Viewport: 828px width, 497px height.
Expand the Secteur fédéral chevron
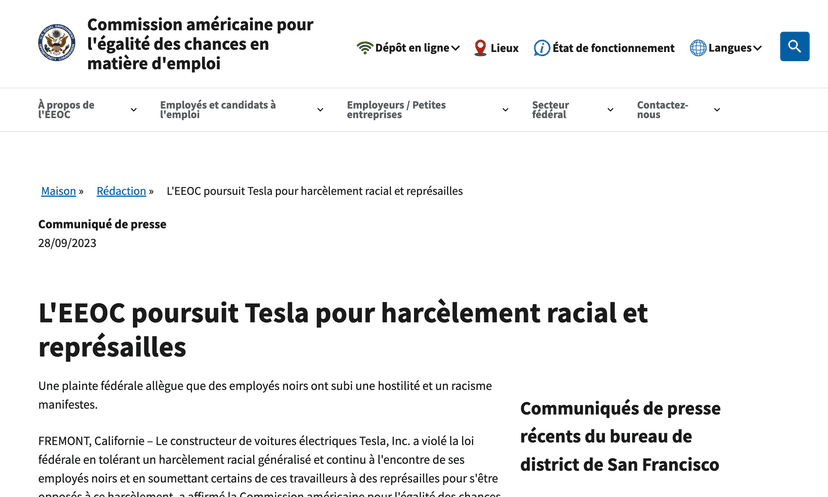[x=610, y=110]
